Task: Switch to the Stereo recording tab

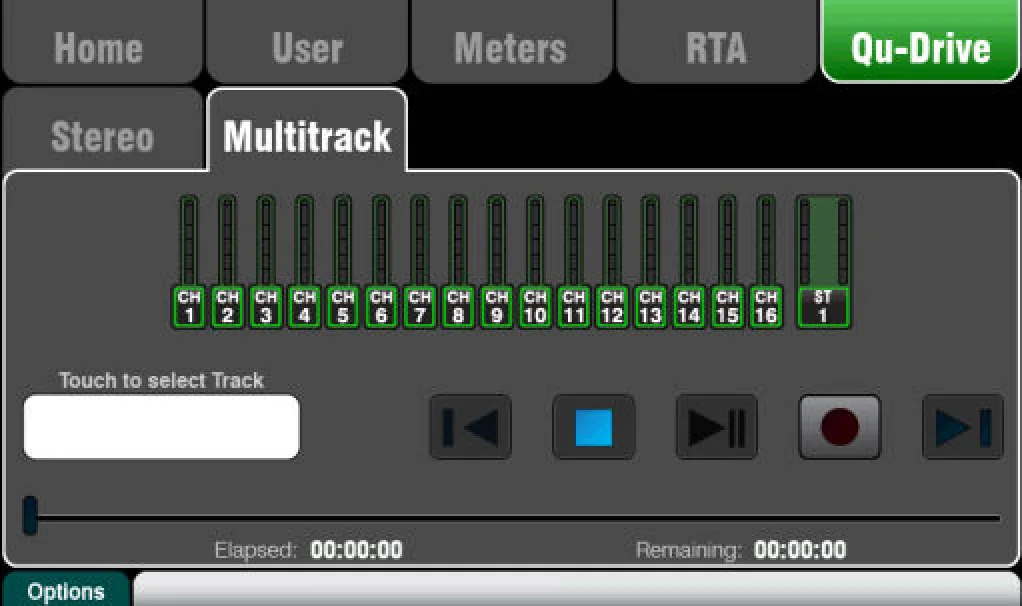Action: [x=103, y=130]
